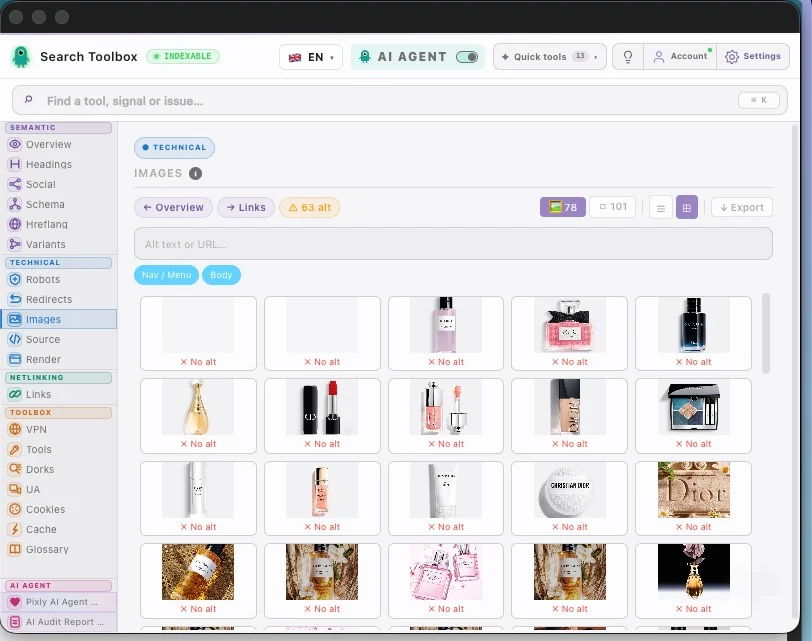Open the Tools wrench icon
Image resolution: width=812 pixels, height=641 pixels.
15,449
